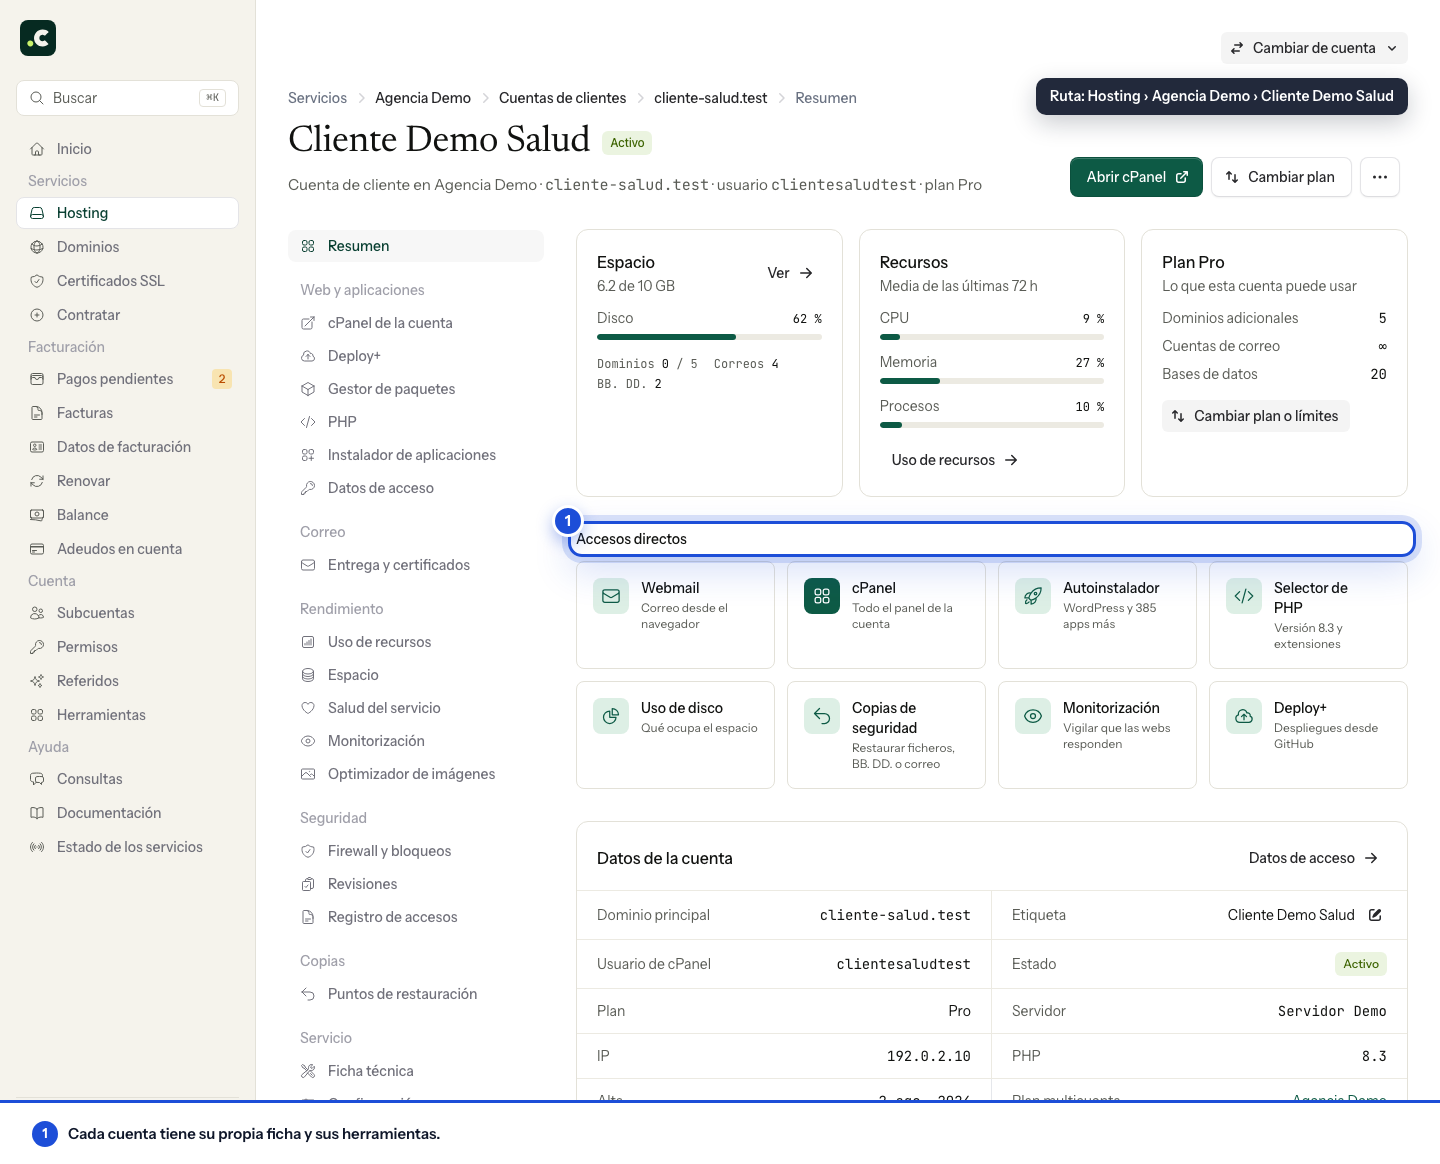Follow the Uso de recursos link
Screen dimensions: 1440x1164
954,460
